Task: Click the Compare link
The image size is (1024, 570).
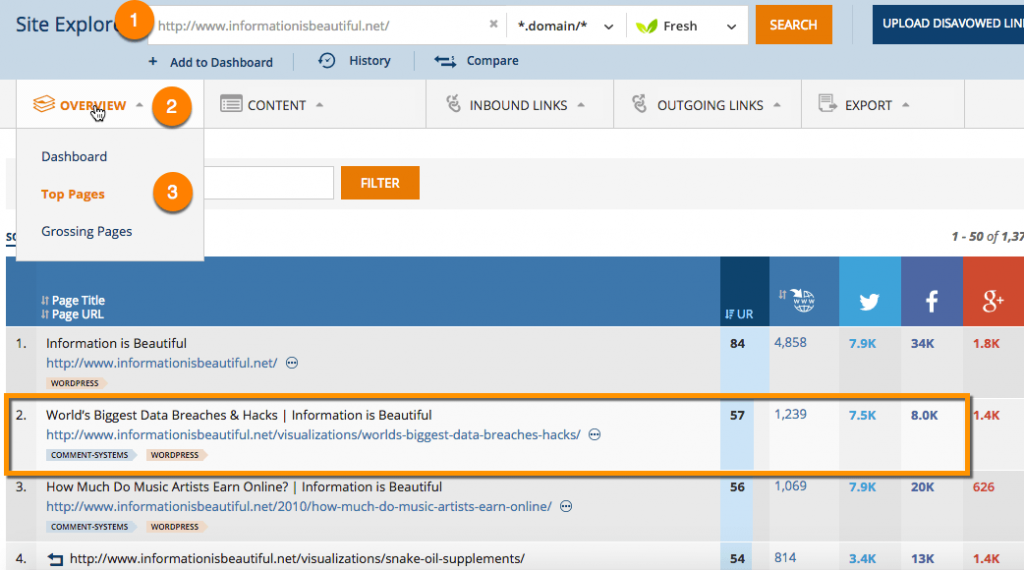Action: point(492,61)
